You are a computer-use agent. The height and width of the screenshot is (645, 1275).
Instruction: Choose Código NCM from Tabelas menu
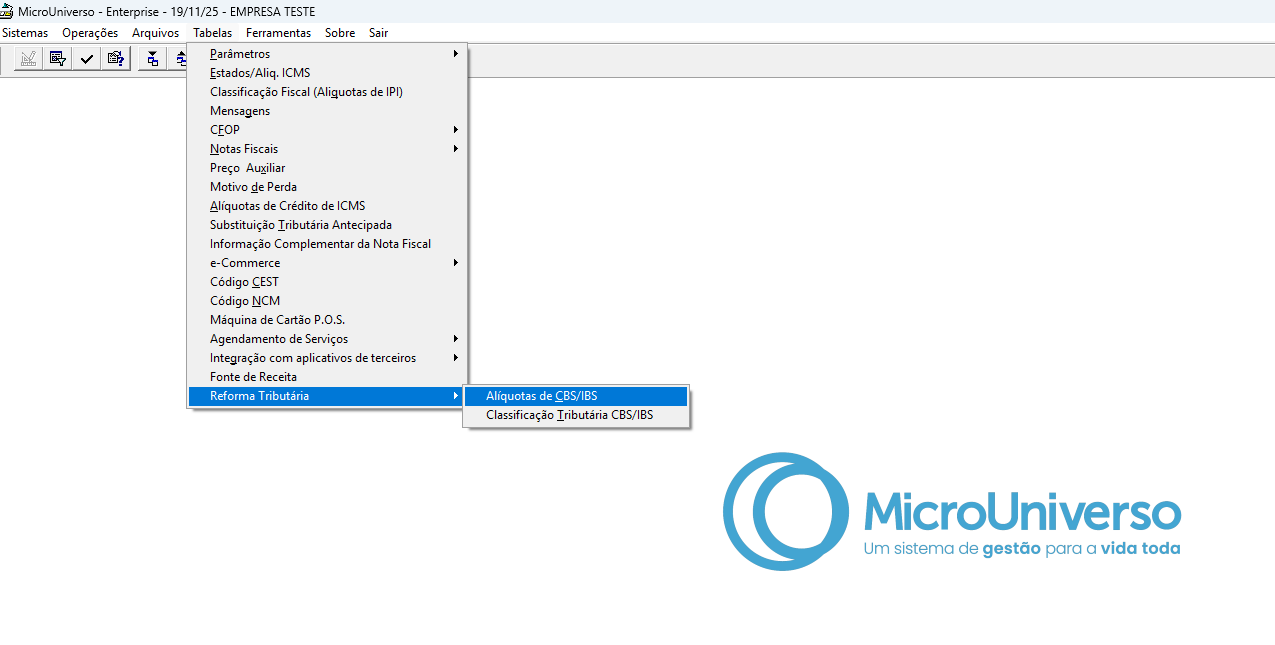point(245,301)
